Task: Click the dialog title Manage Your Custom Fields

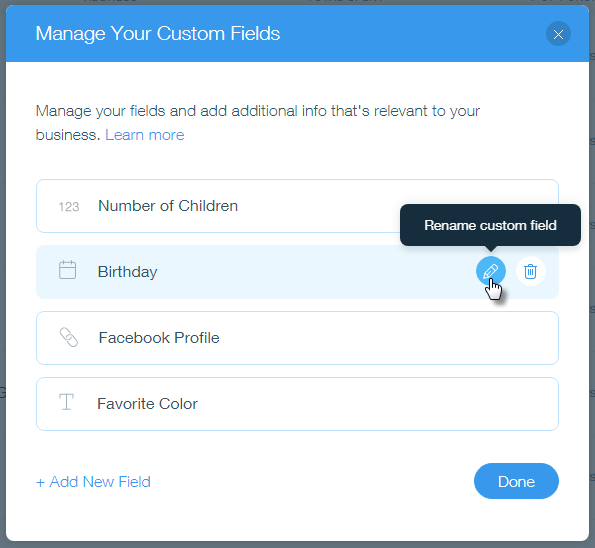Action: coord(158,33)
